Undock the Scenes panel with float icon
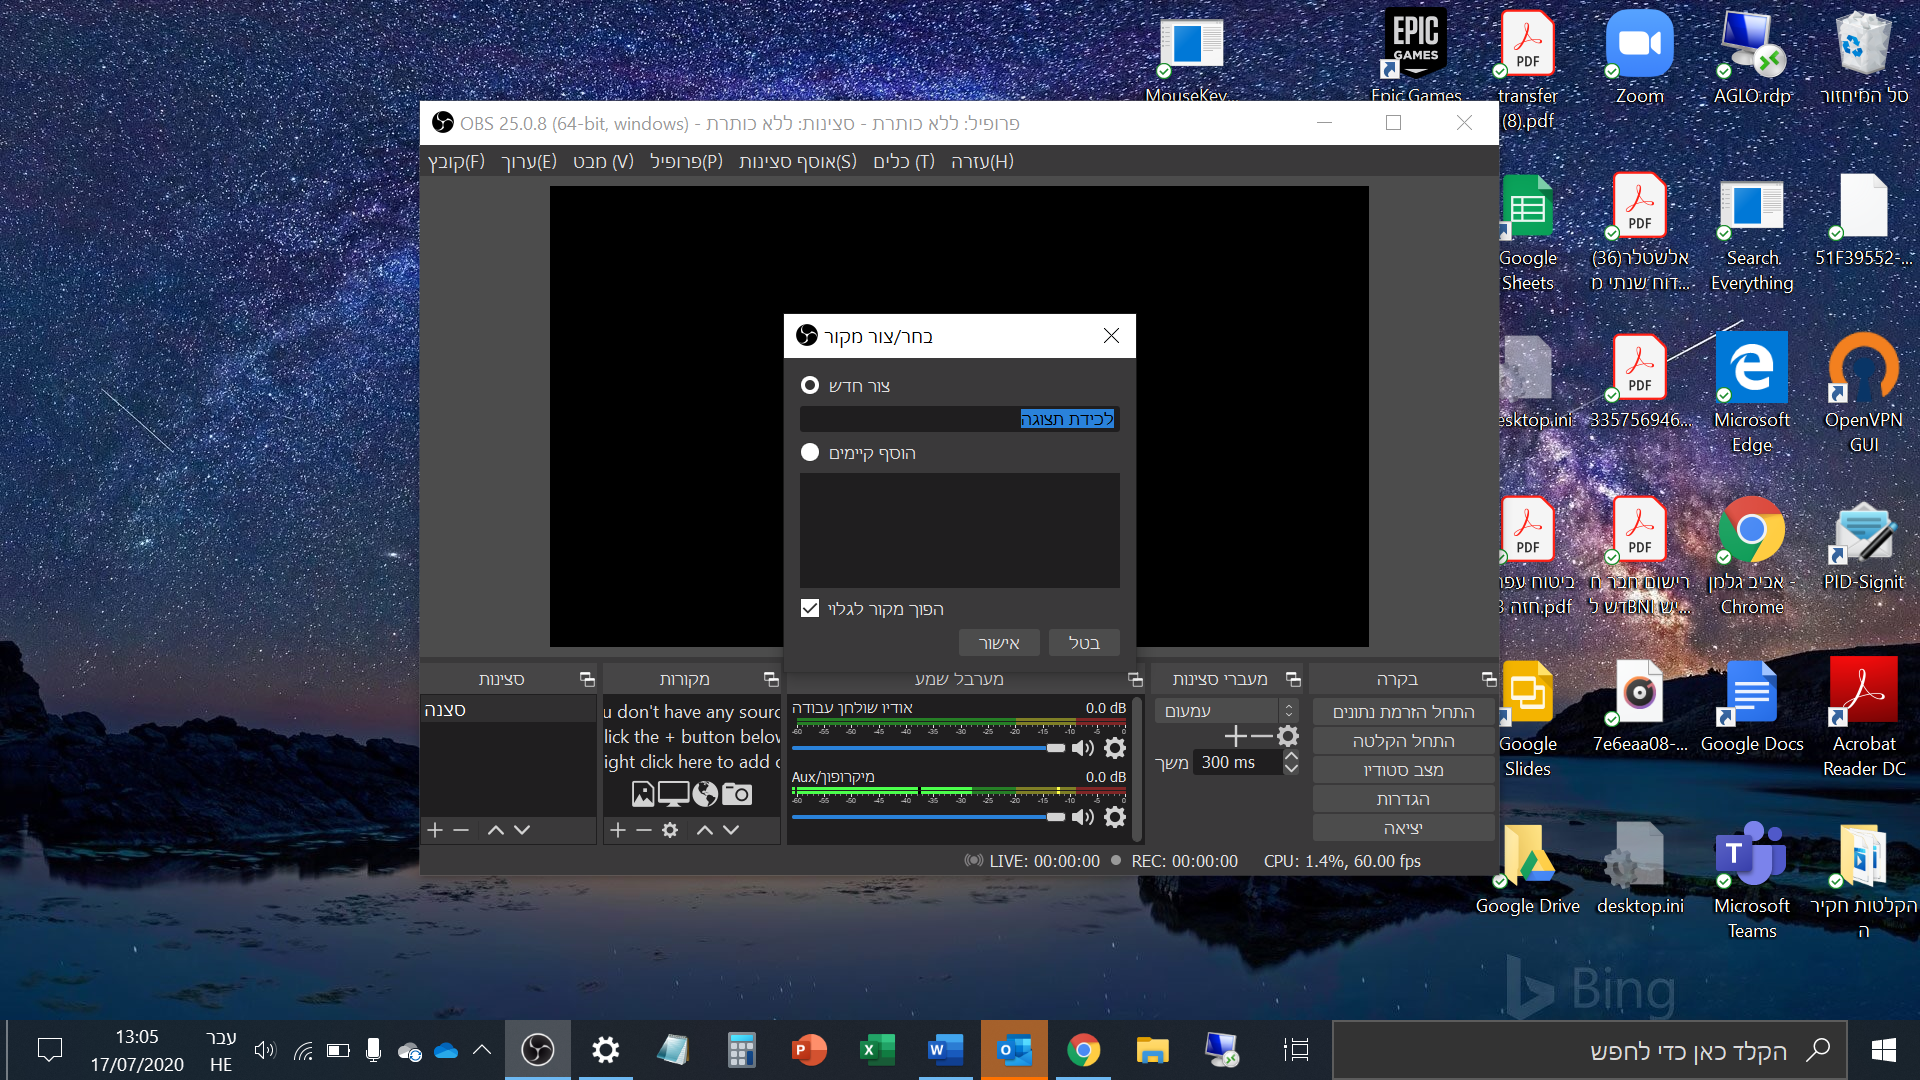Screen dimensions: 1920x1080 click(x=587, y=679)
